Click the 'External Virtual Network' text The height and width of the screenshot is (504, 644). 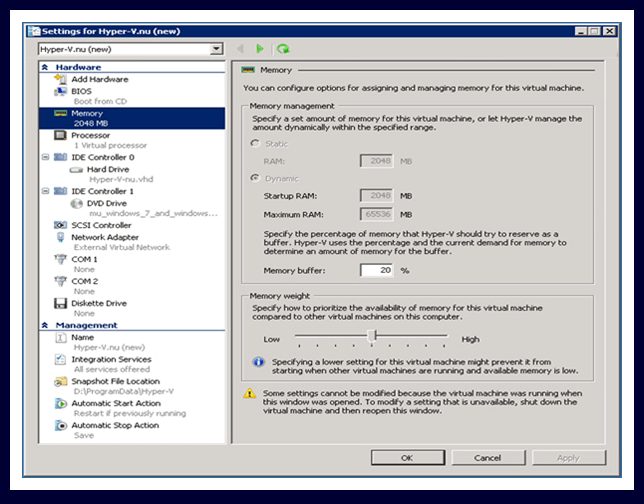tap(122, 247)
